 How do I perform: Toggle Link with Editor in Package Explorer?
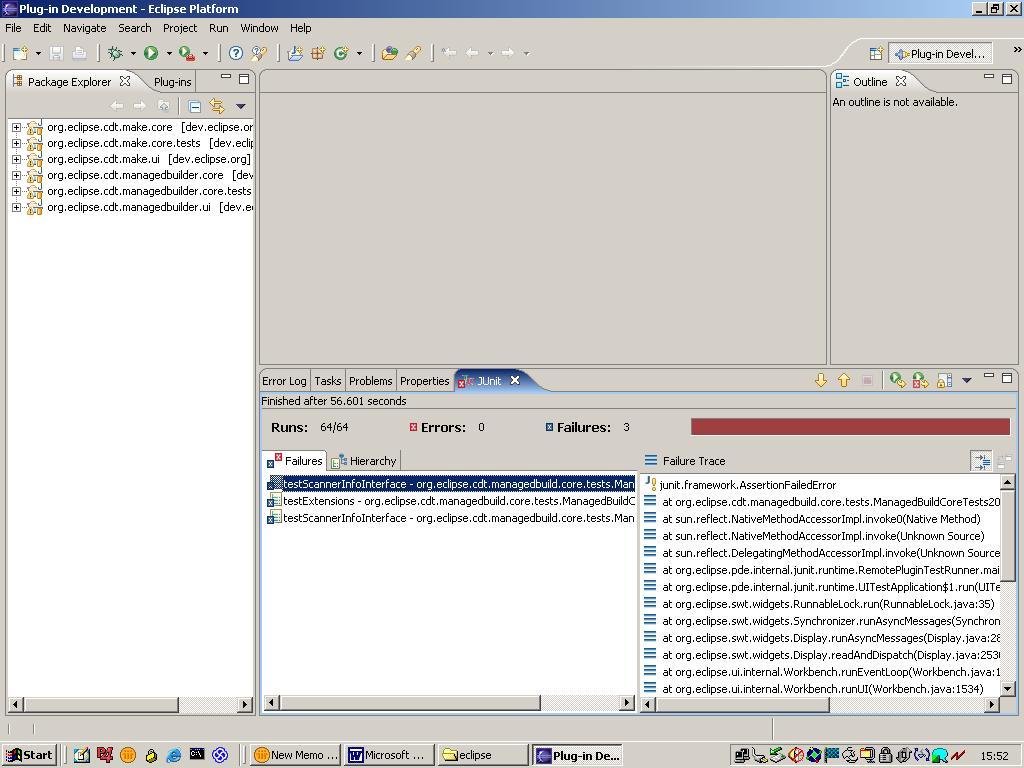pyautogui.click(x=217, y=106)
